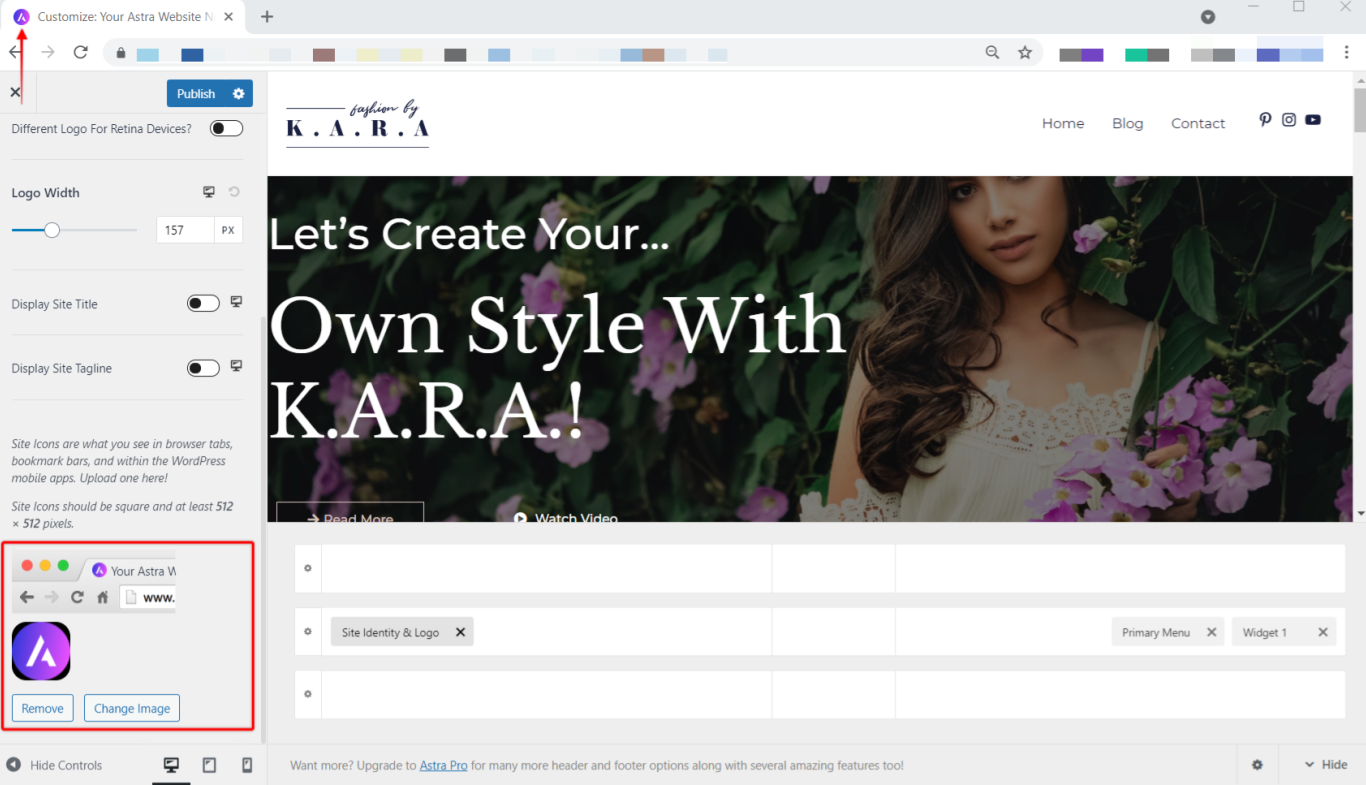Switch to mobile preview device icon
The height and width of the screenshot is (785, 1366).
pyautogui.click(x=247, y=765)
